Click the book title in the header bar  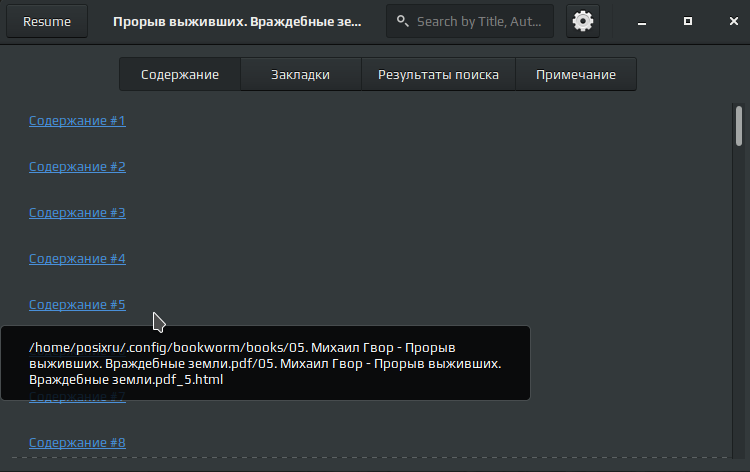pyautogui.click(x=237, y=22)
